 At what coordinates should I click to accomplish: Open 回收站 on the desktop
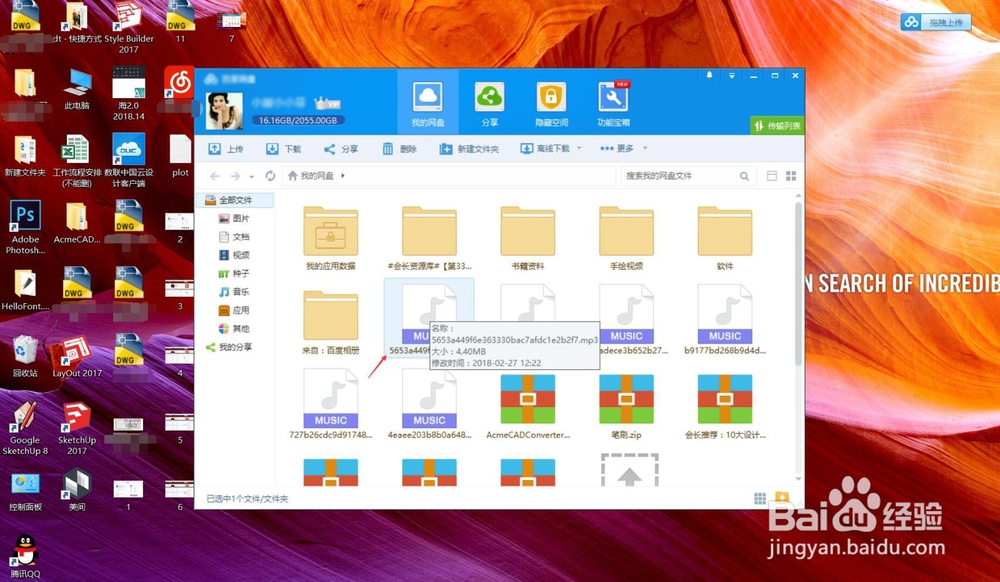tap(25, 357)
